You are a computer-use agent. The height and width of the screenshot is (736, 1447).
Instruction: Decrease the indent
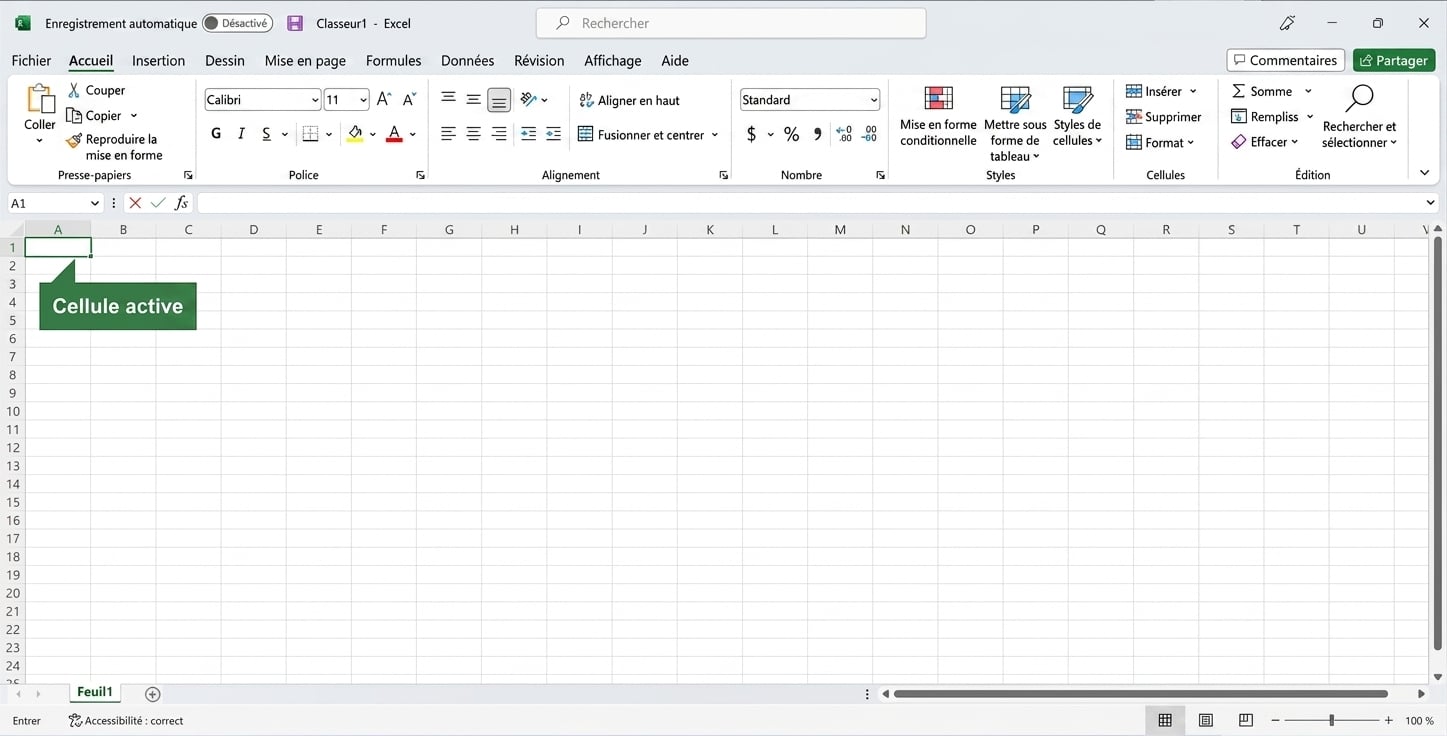tap(528, 134)
